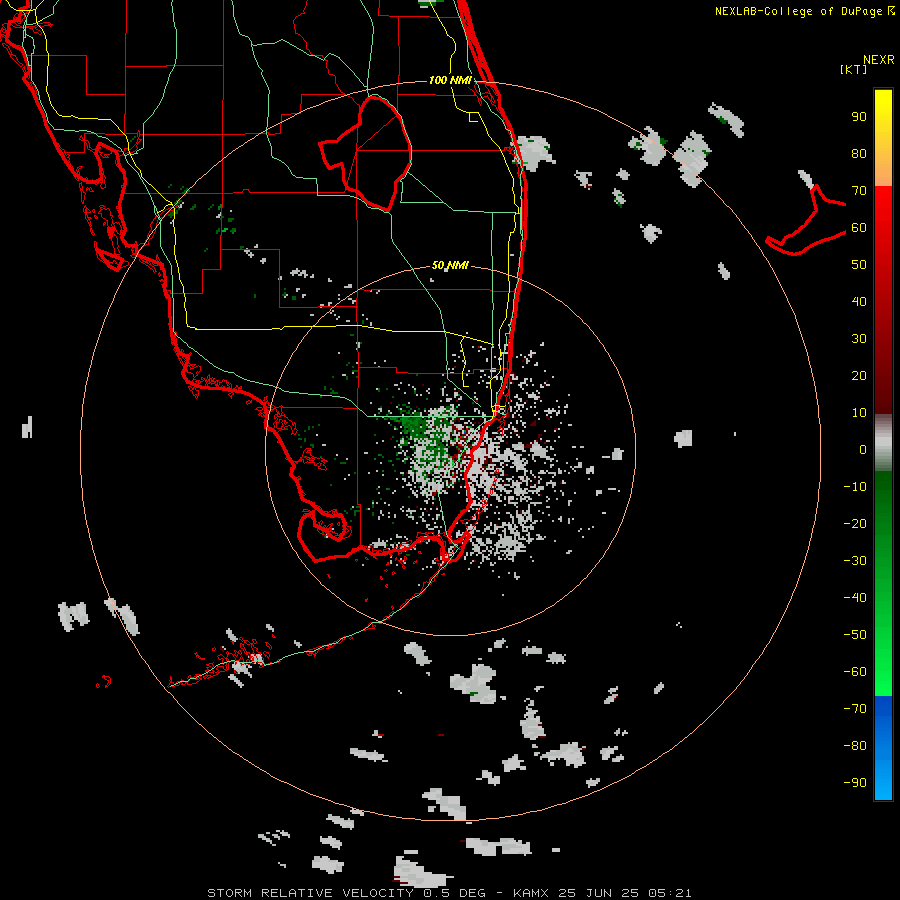The image size is (900, 900).
Task: Click the -40 value on the color scale
Action: click(855, 598)
